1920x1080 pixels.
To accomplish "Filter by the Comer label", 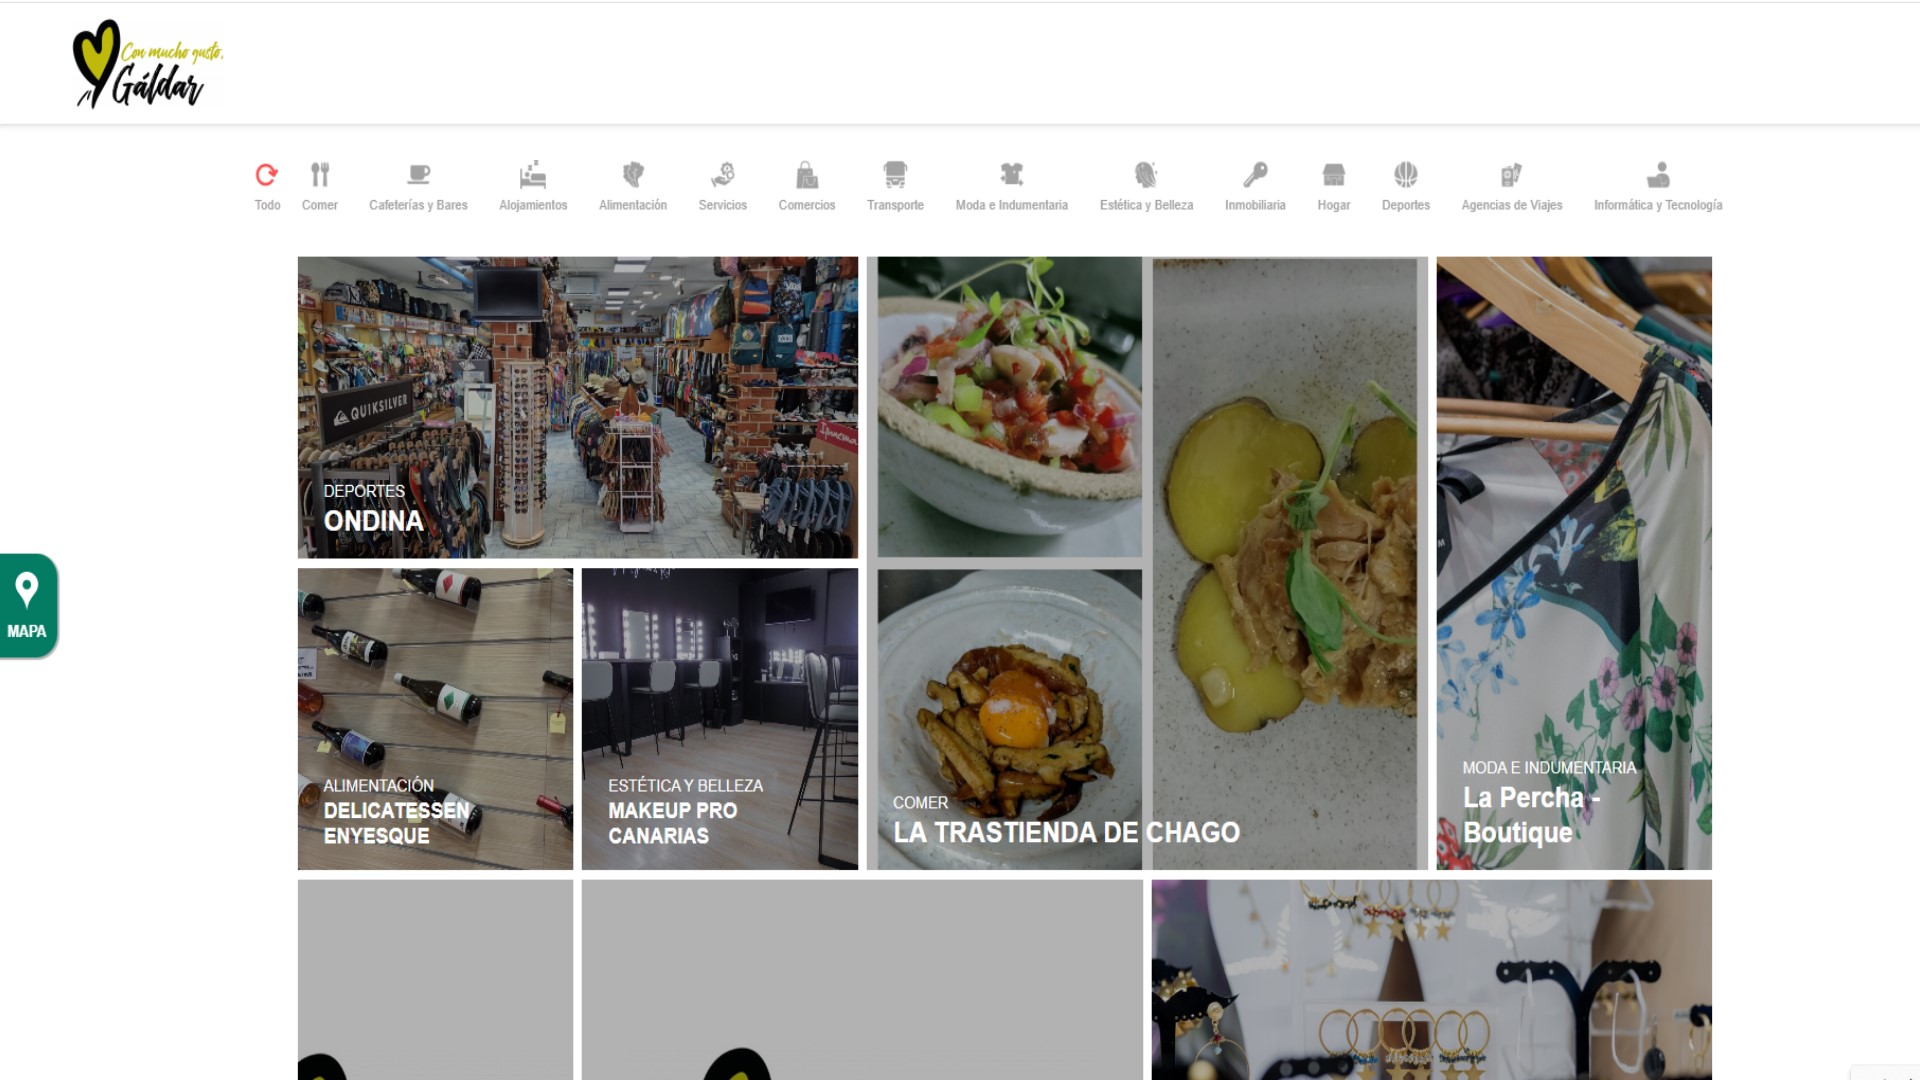I will [x=320, y=205].
